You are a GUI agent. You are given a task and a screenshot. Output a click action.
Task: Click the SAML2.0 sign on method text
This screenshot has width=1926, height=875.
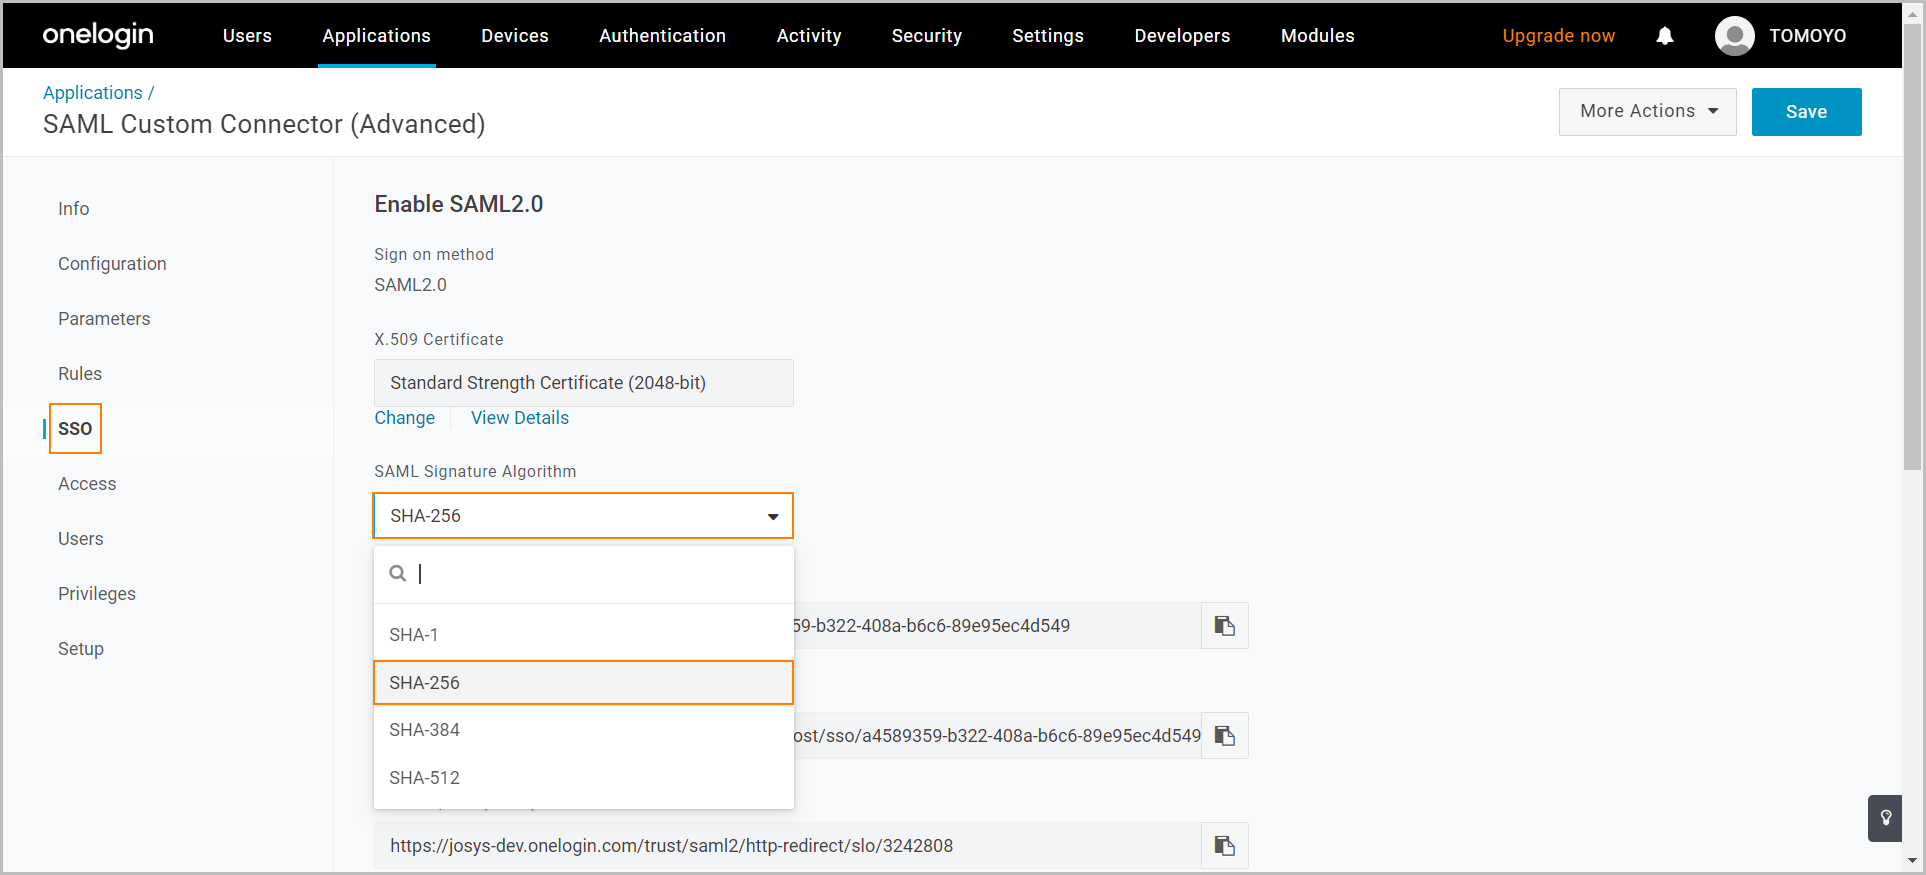410,285
